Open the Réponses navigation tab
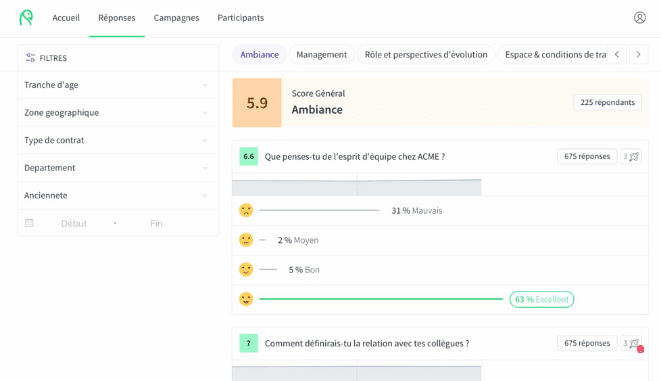 click(117, 18)
